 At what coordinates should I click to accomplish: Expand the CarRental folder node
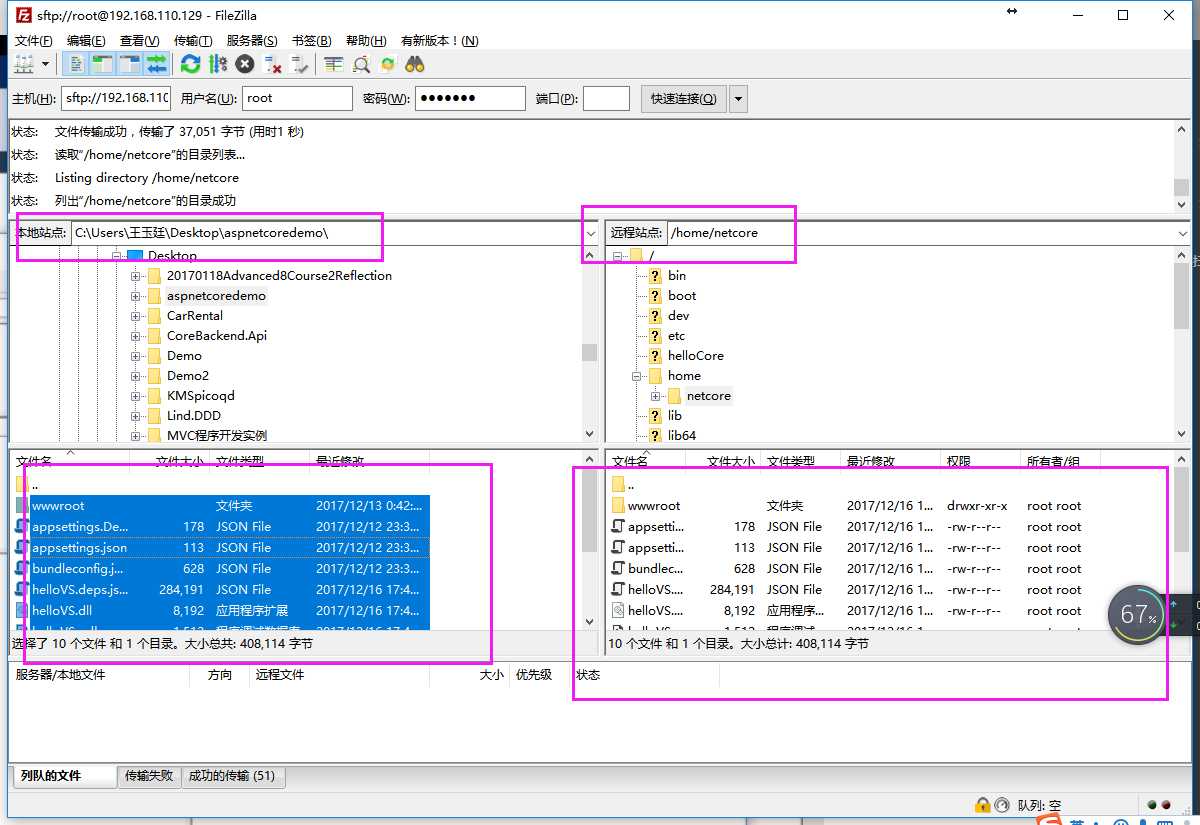pyautogui.click(x=135, y=316)
